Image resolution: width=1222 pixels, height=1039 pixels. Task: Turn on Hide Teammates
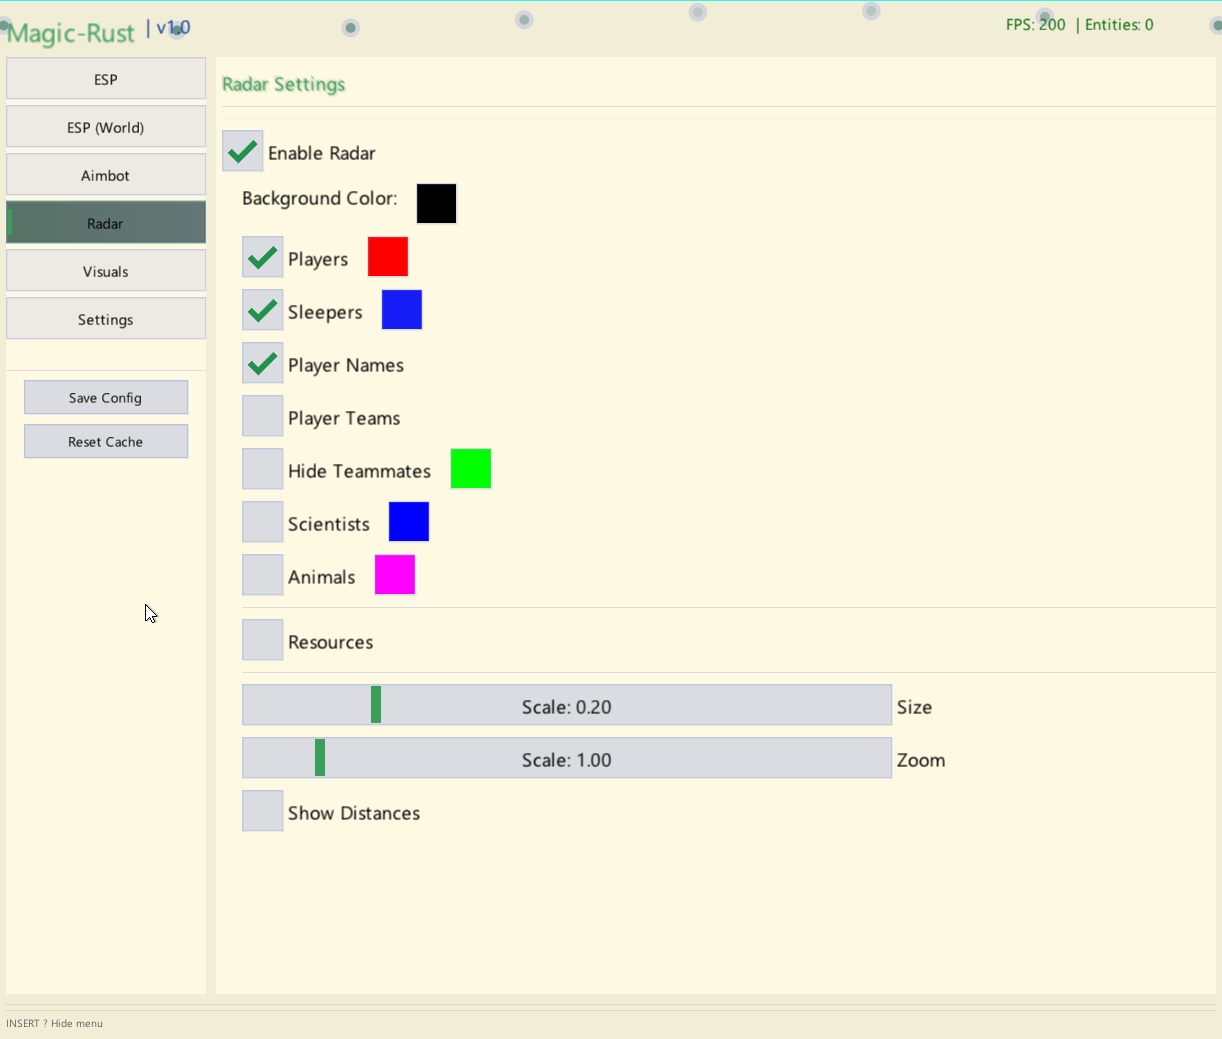click(261, 467)
